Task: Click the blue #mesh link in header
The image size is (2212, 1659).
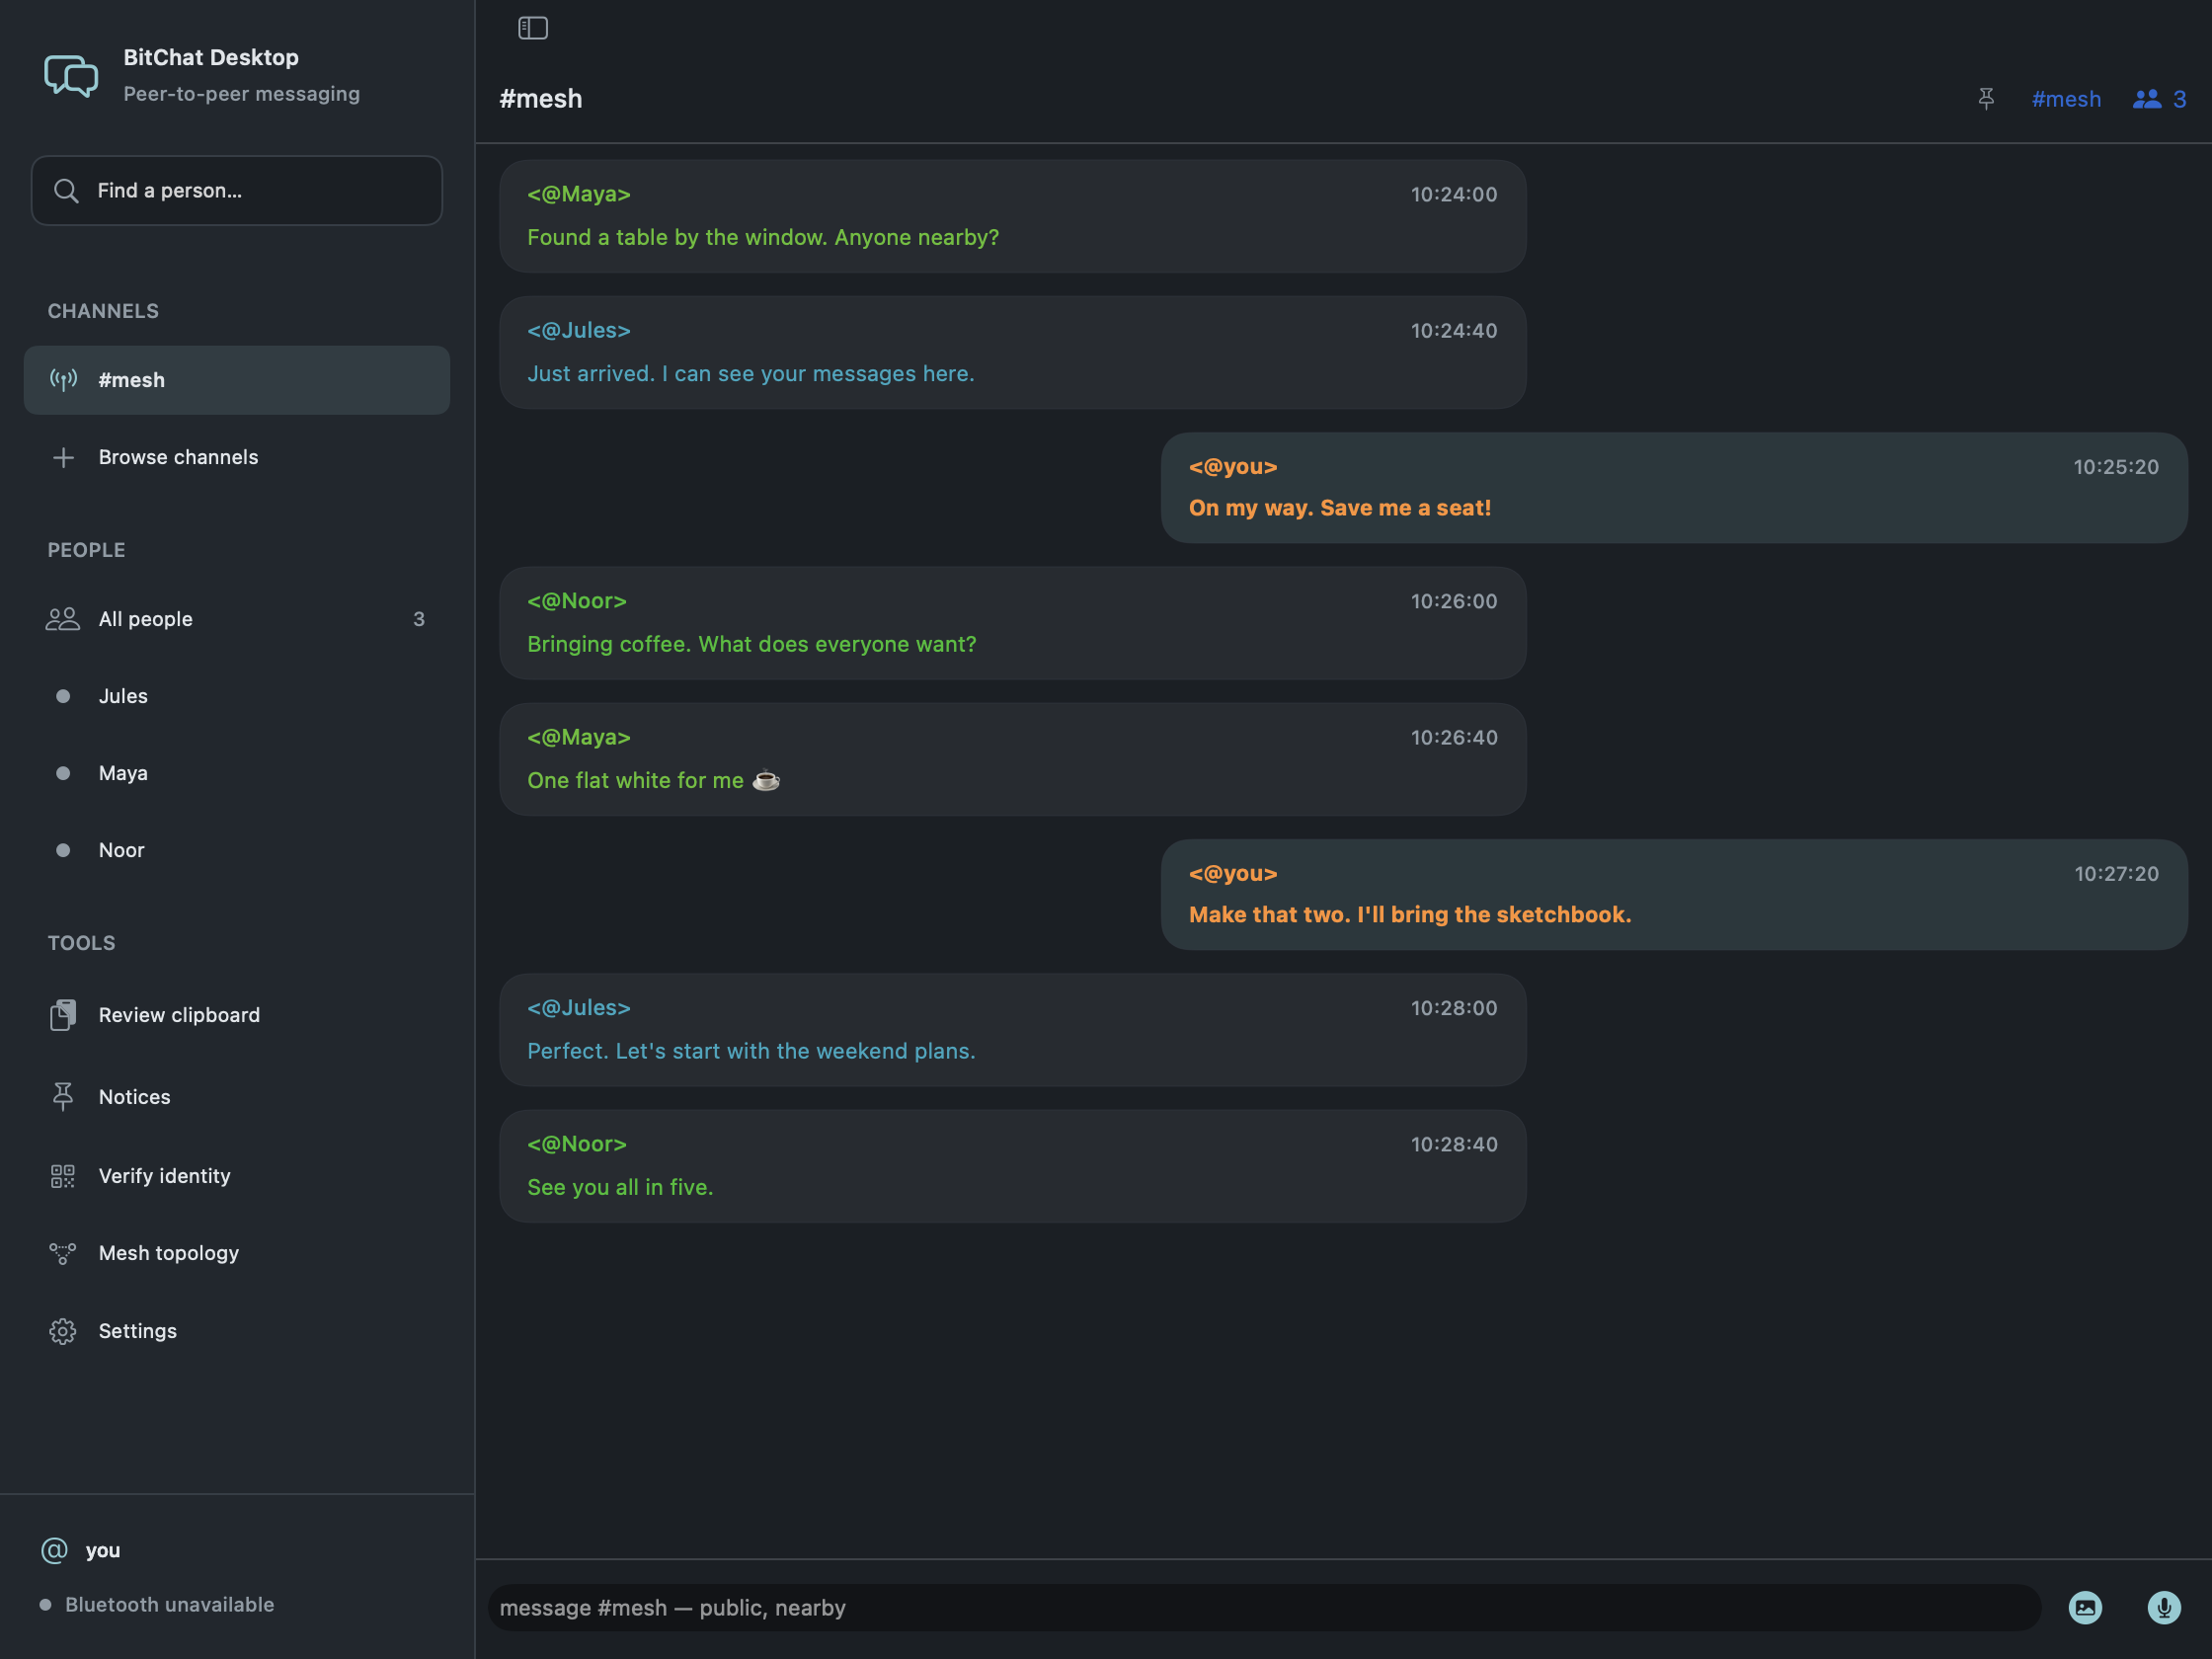Action: pos(2066,99)
